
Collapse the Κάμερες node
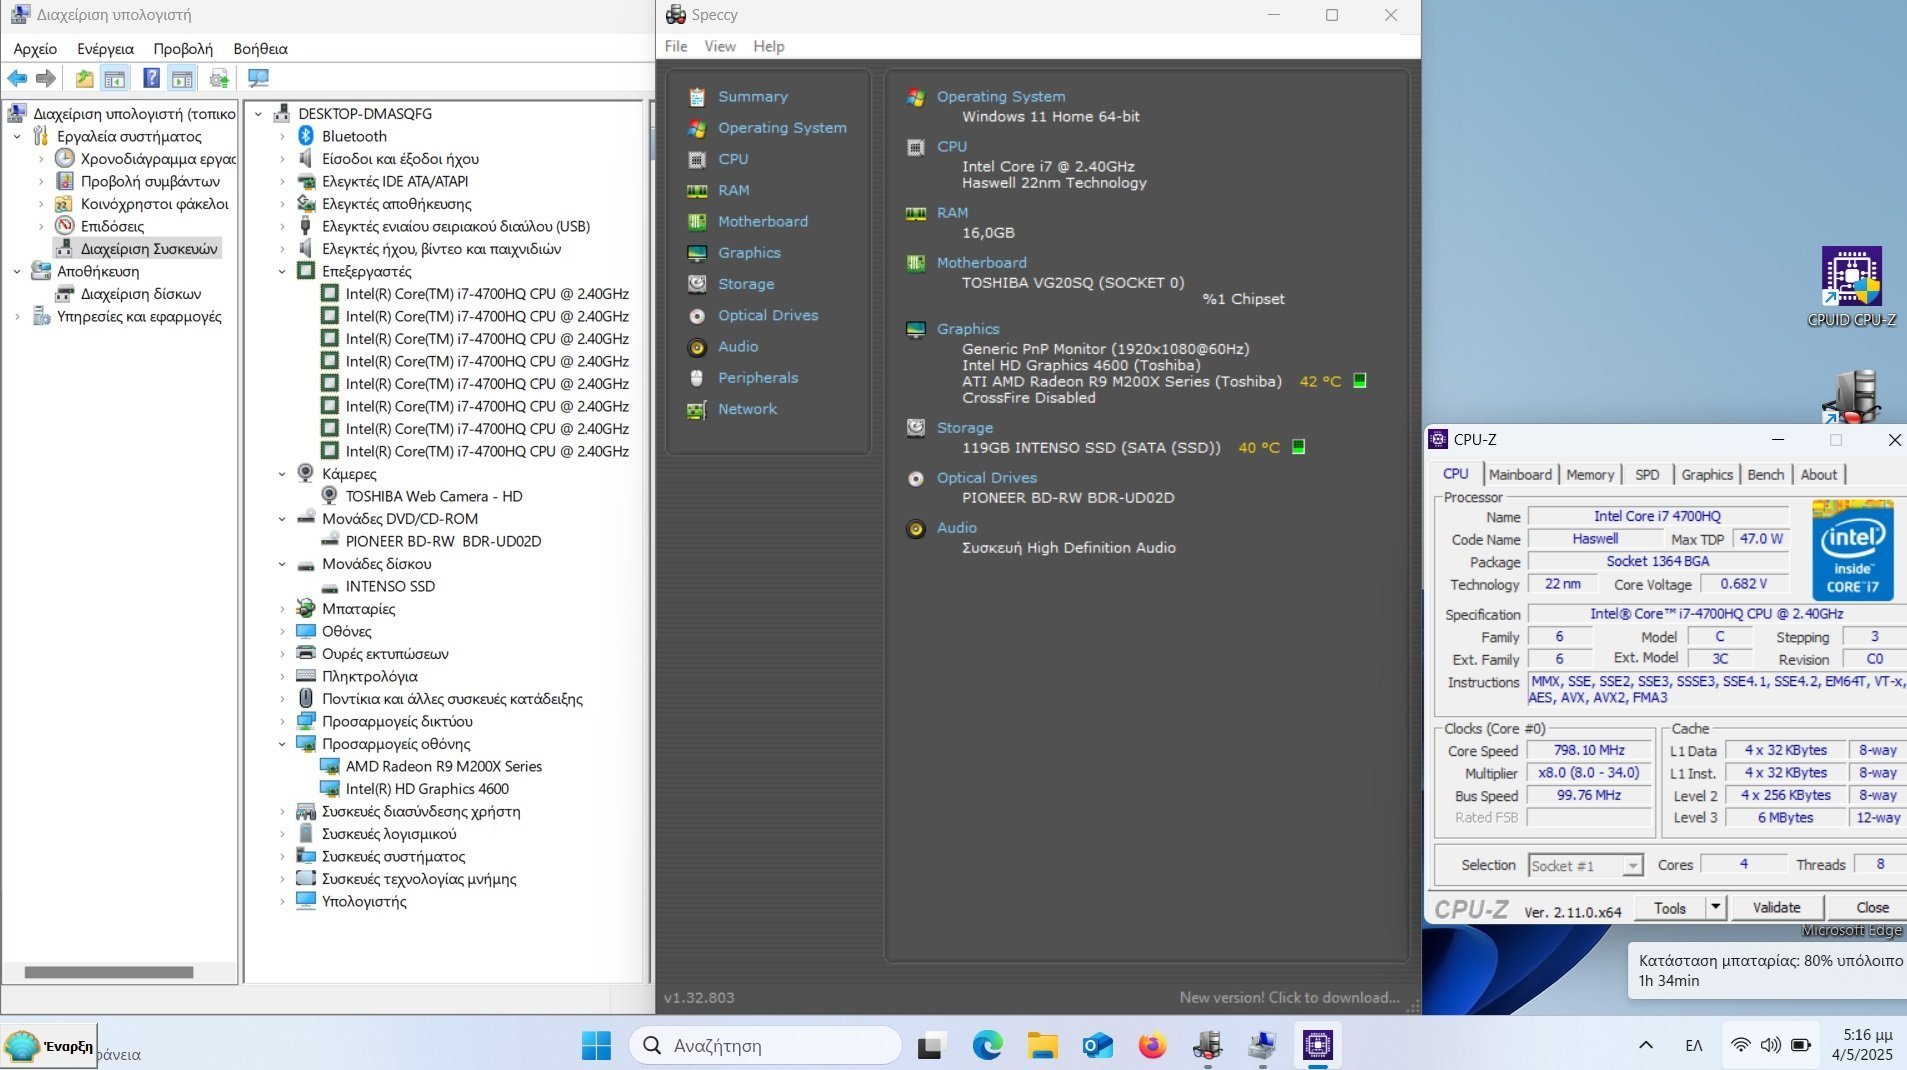282,474
